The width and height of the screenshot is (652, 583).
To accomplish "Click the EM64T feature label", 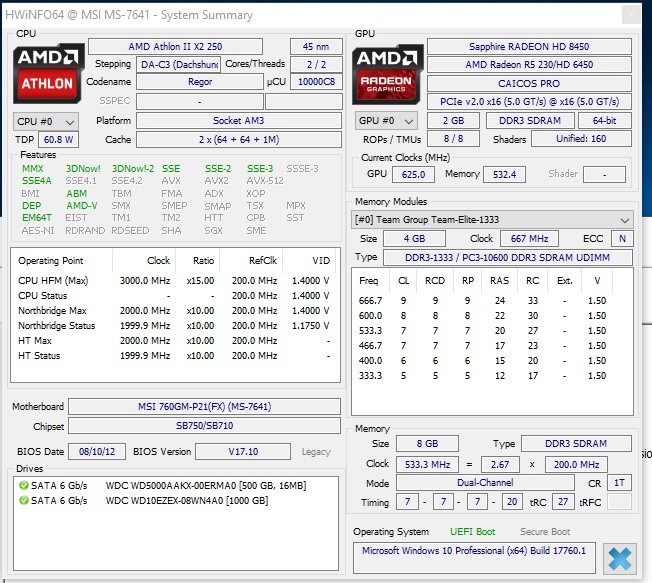I will pyautogui.click(x=37, y=217).
